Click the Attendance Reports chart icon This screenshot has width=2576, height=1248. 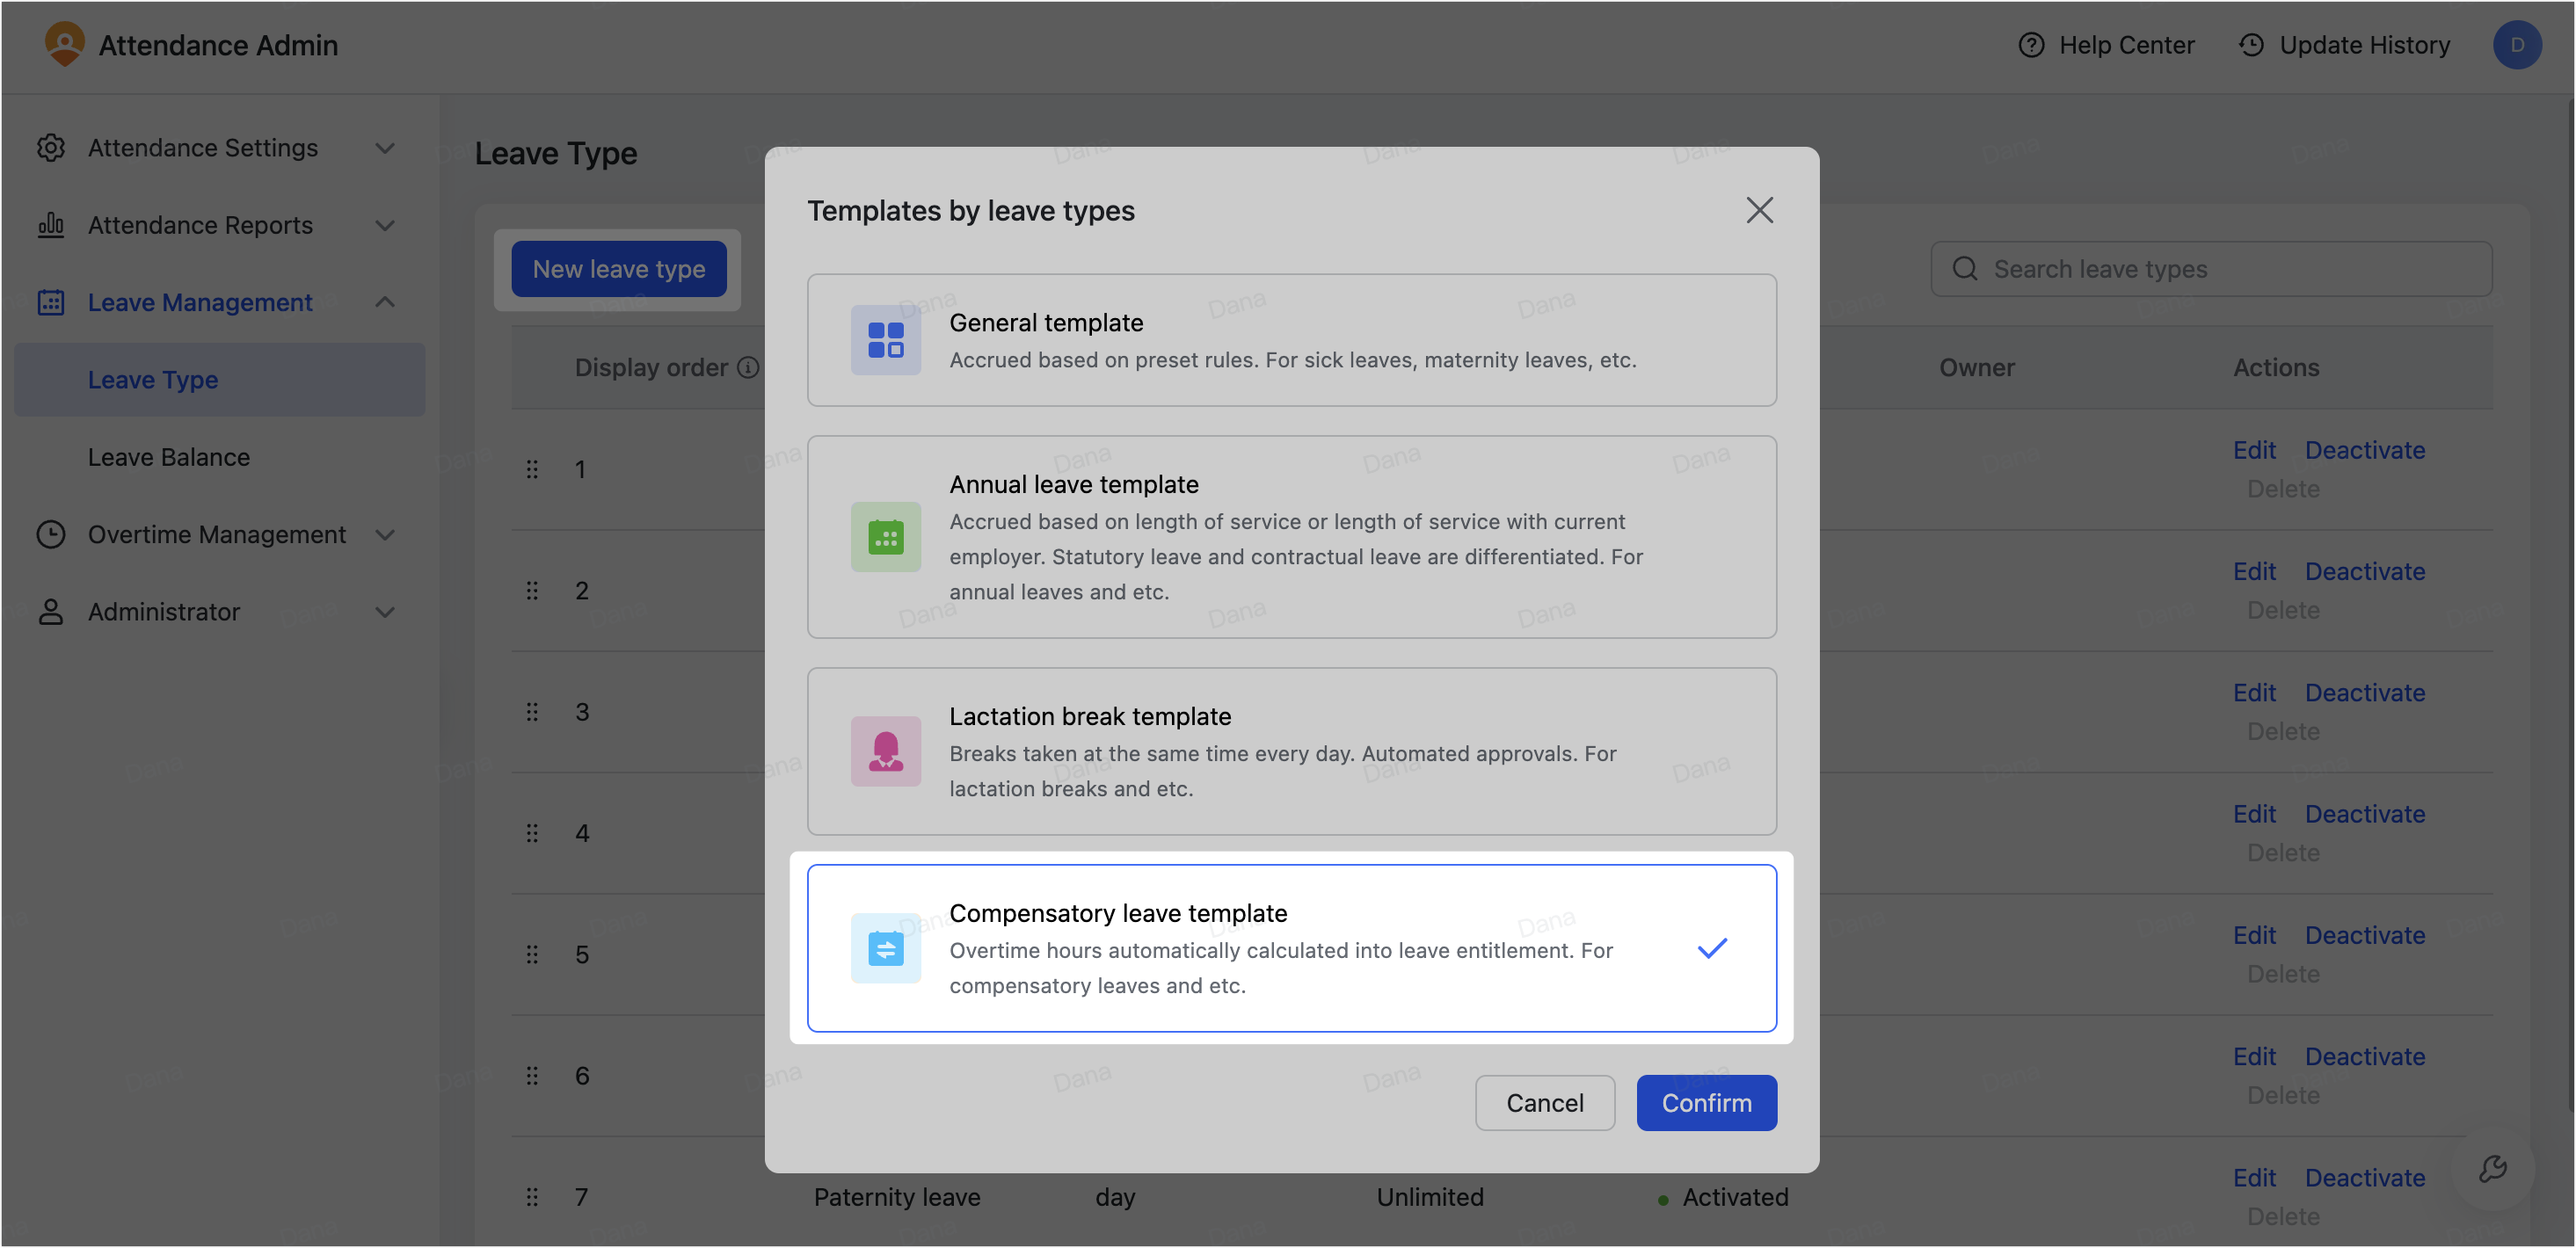click(x=51, y=225)
